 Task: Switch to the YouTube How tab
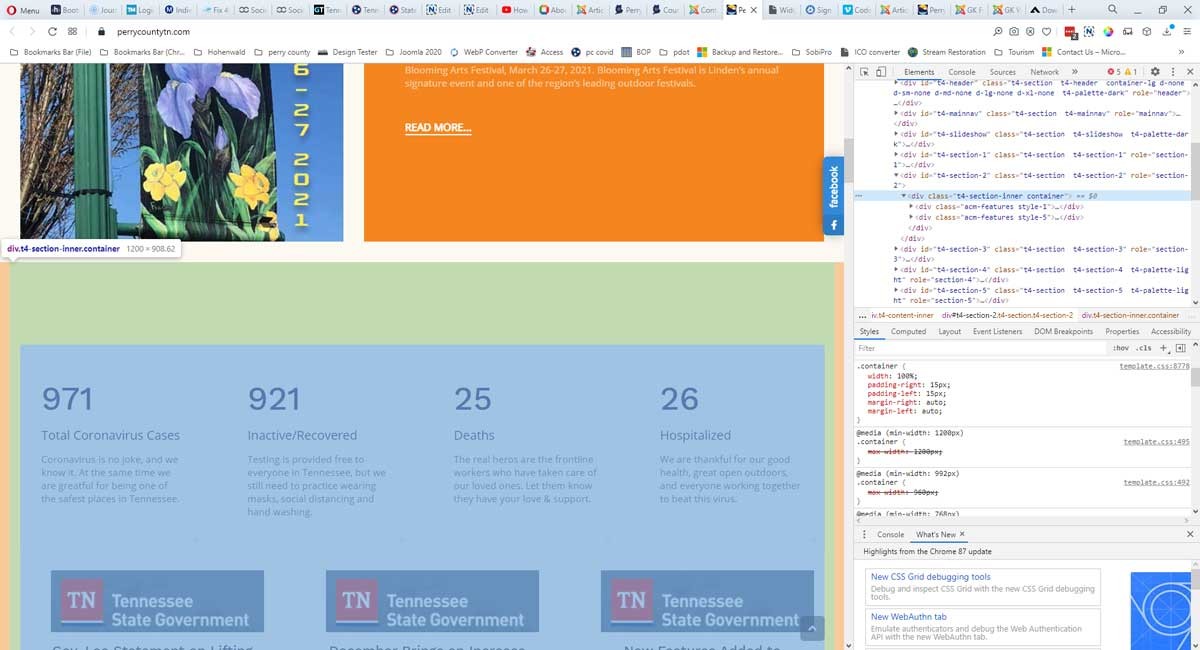513,10
